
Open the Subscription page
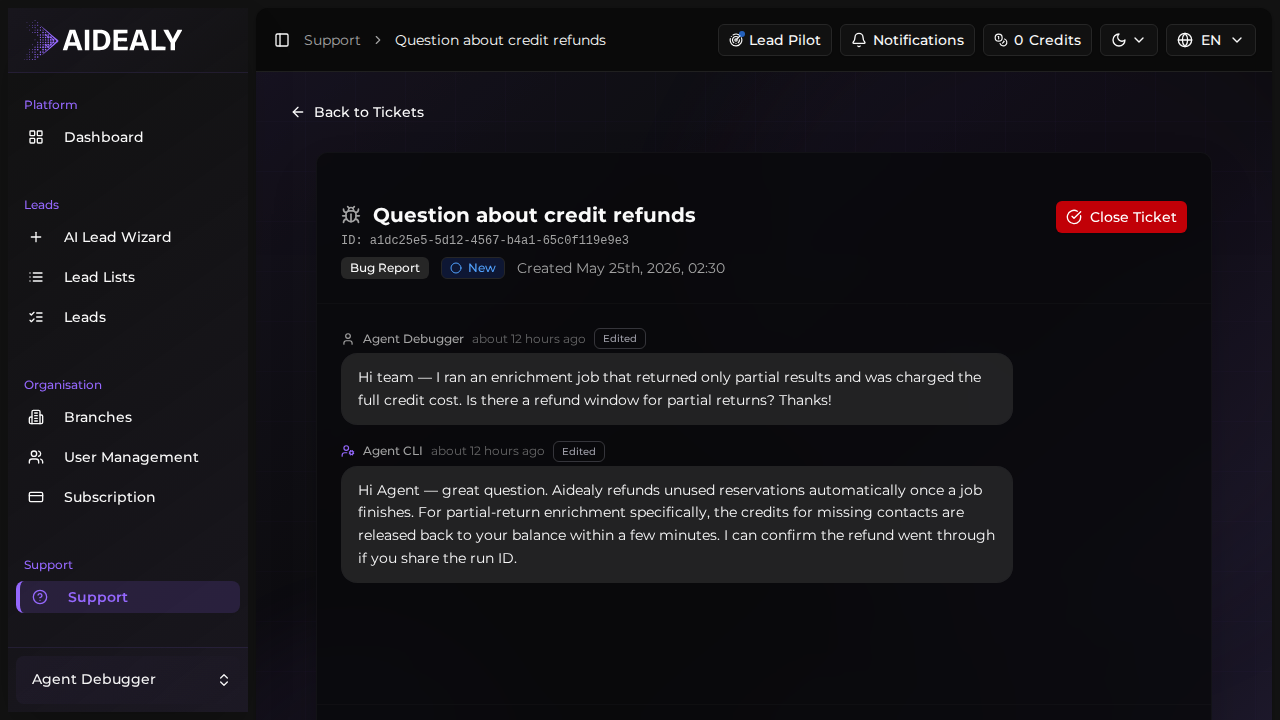[x=128, y=497]
